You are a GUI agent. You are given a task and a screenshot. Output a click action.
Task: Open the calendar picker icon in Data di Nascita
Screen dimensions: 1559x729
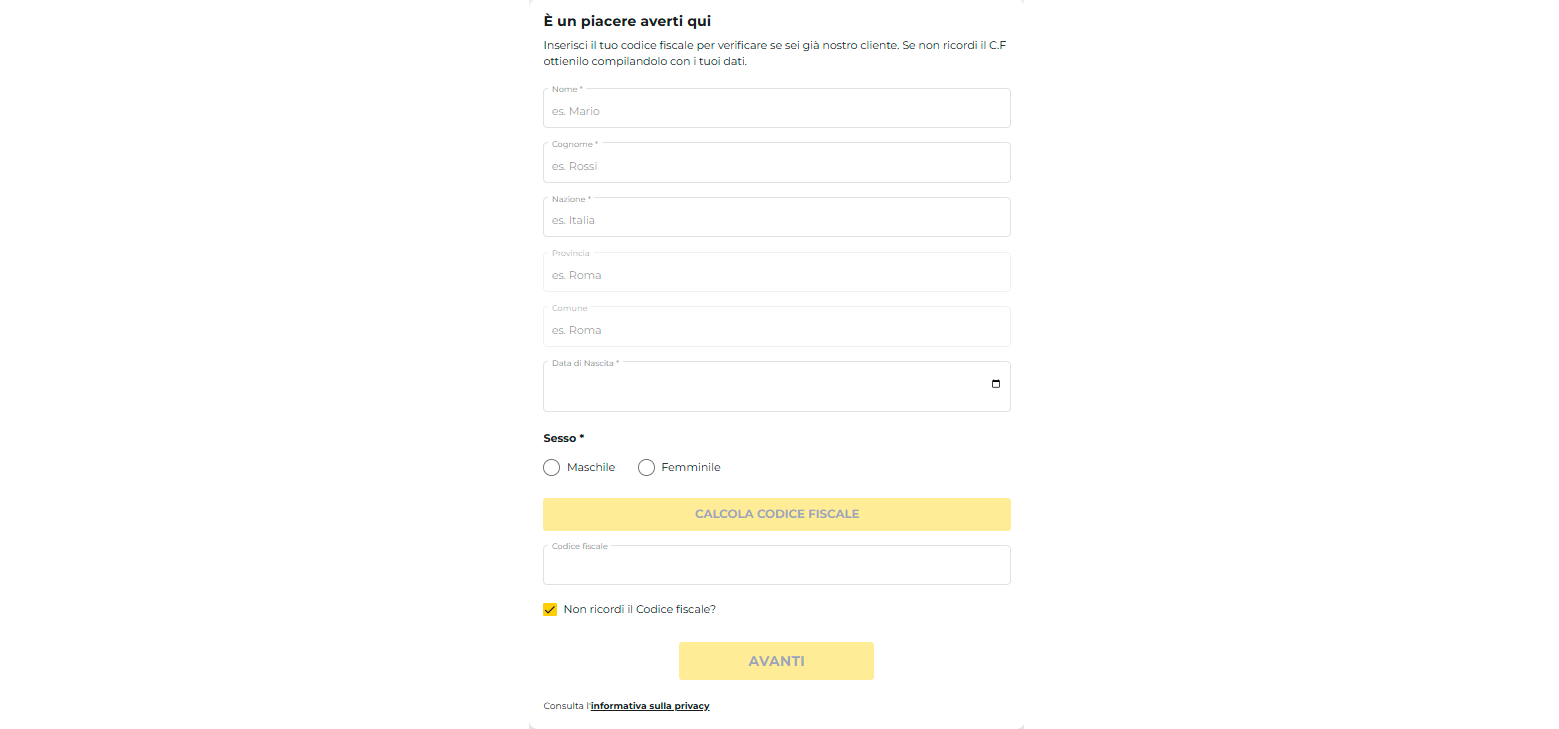995,384
